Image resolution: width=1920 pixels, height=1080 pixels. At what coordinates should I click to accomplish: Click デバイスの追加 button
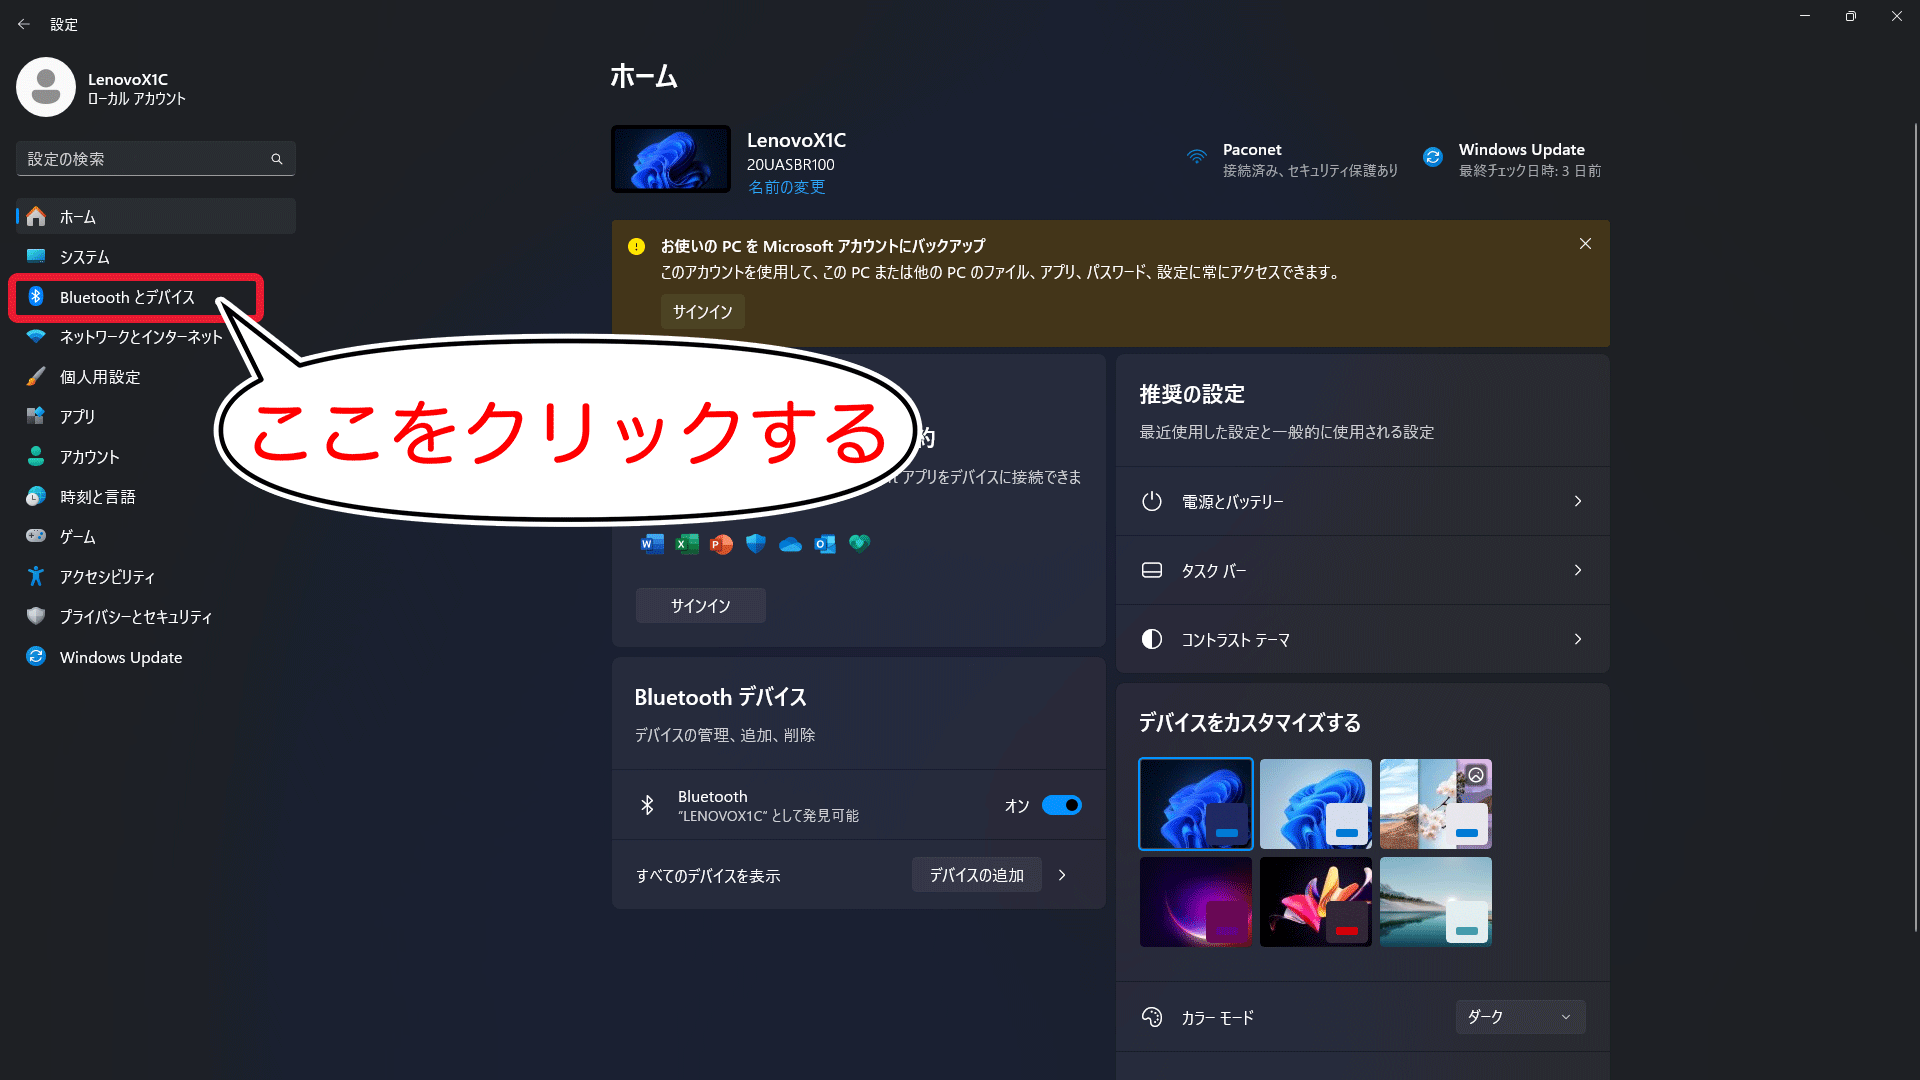coord(976,874)
